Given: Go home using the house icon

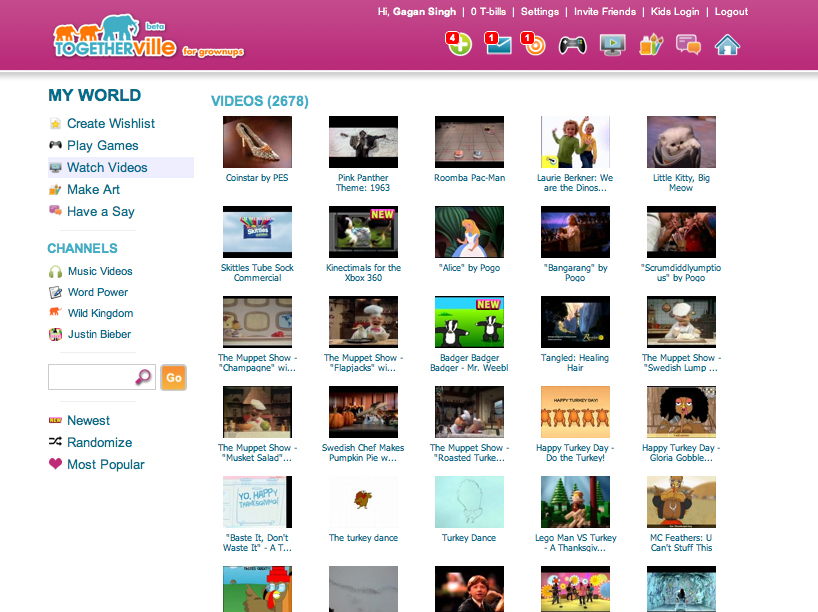Looking at the screenshot, I should point(727,44).
